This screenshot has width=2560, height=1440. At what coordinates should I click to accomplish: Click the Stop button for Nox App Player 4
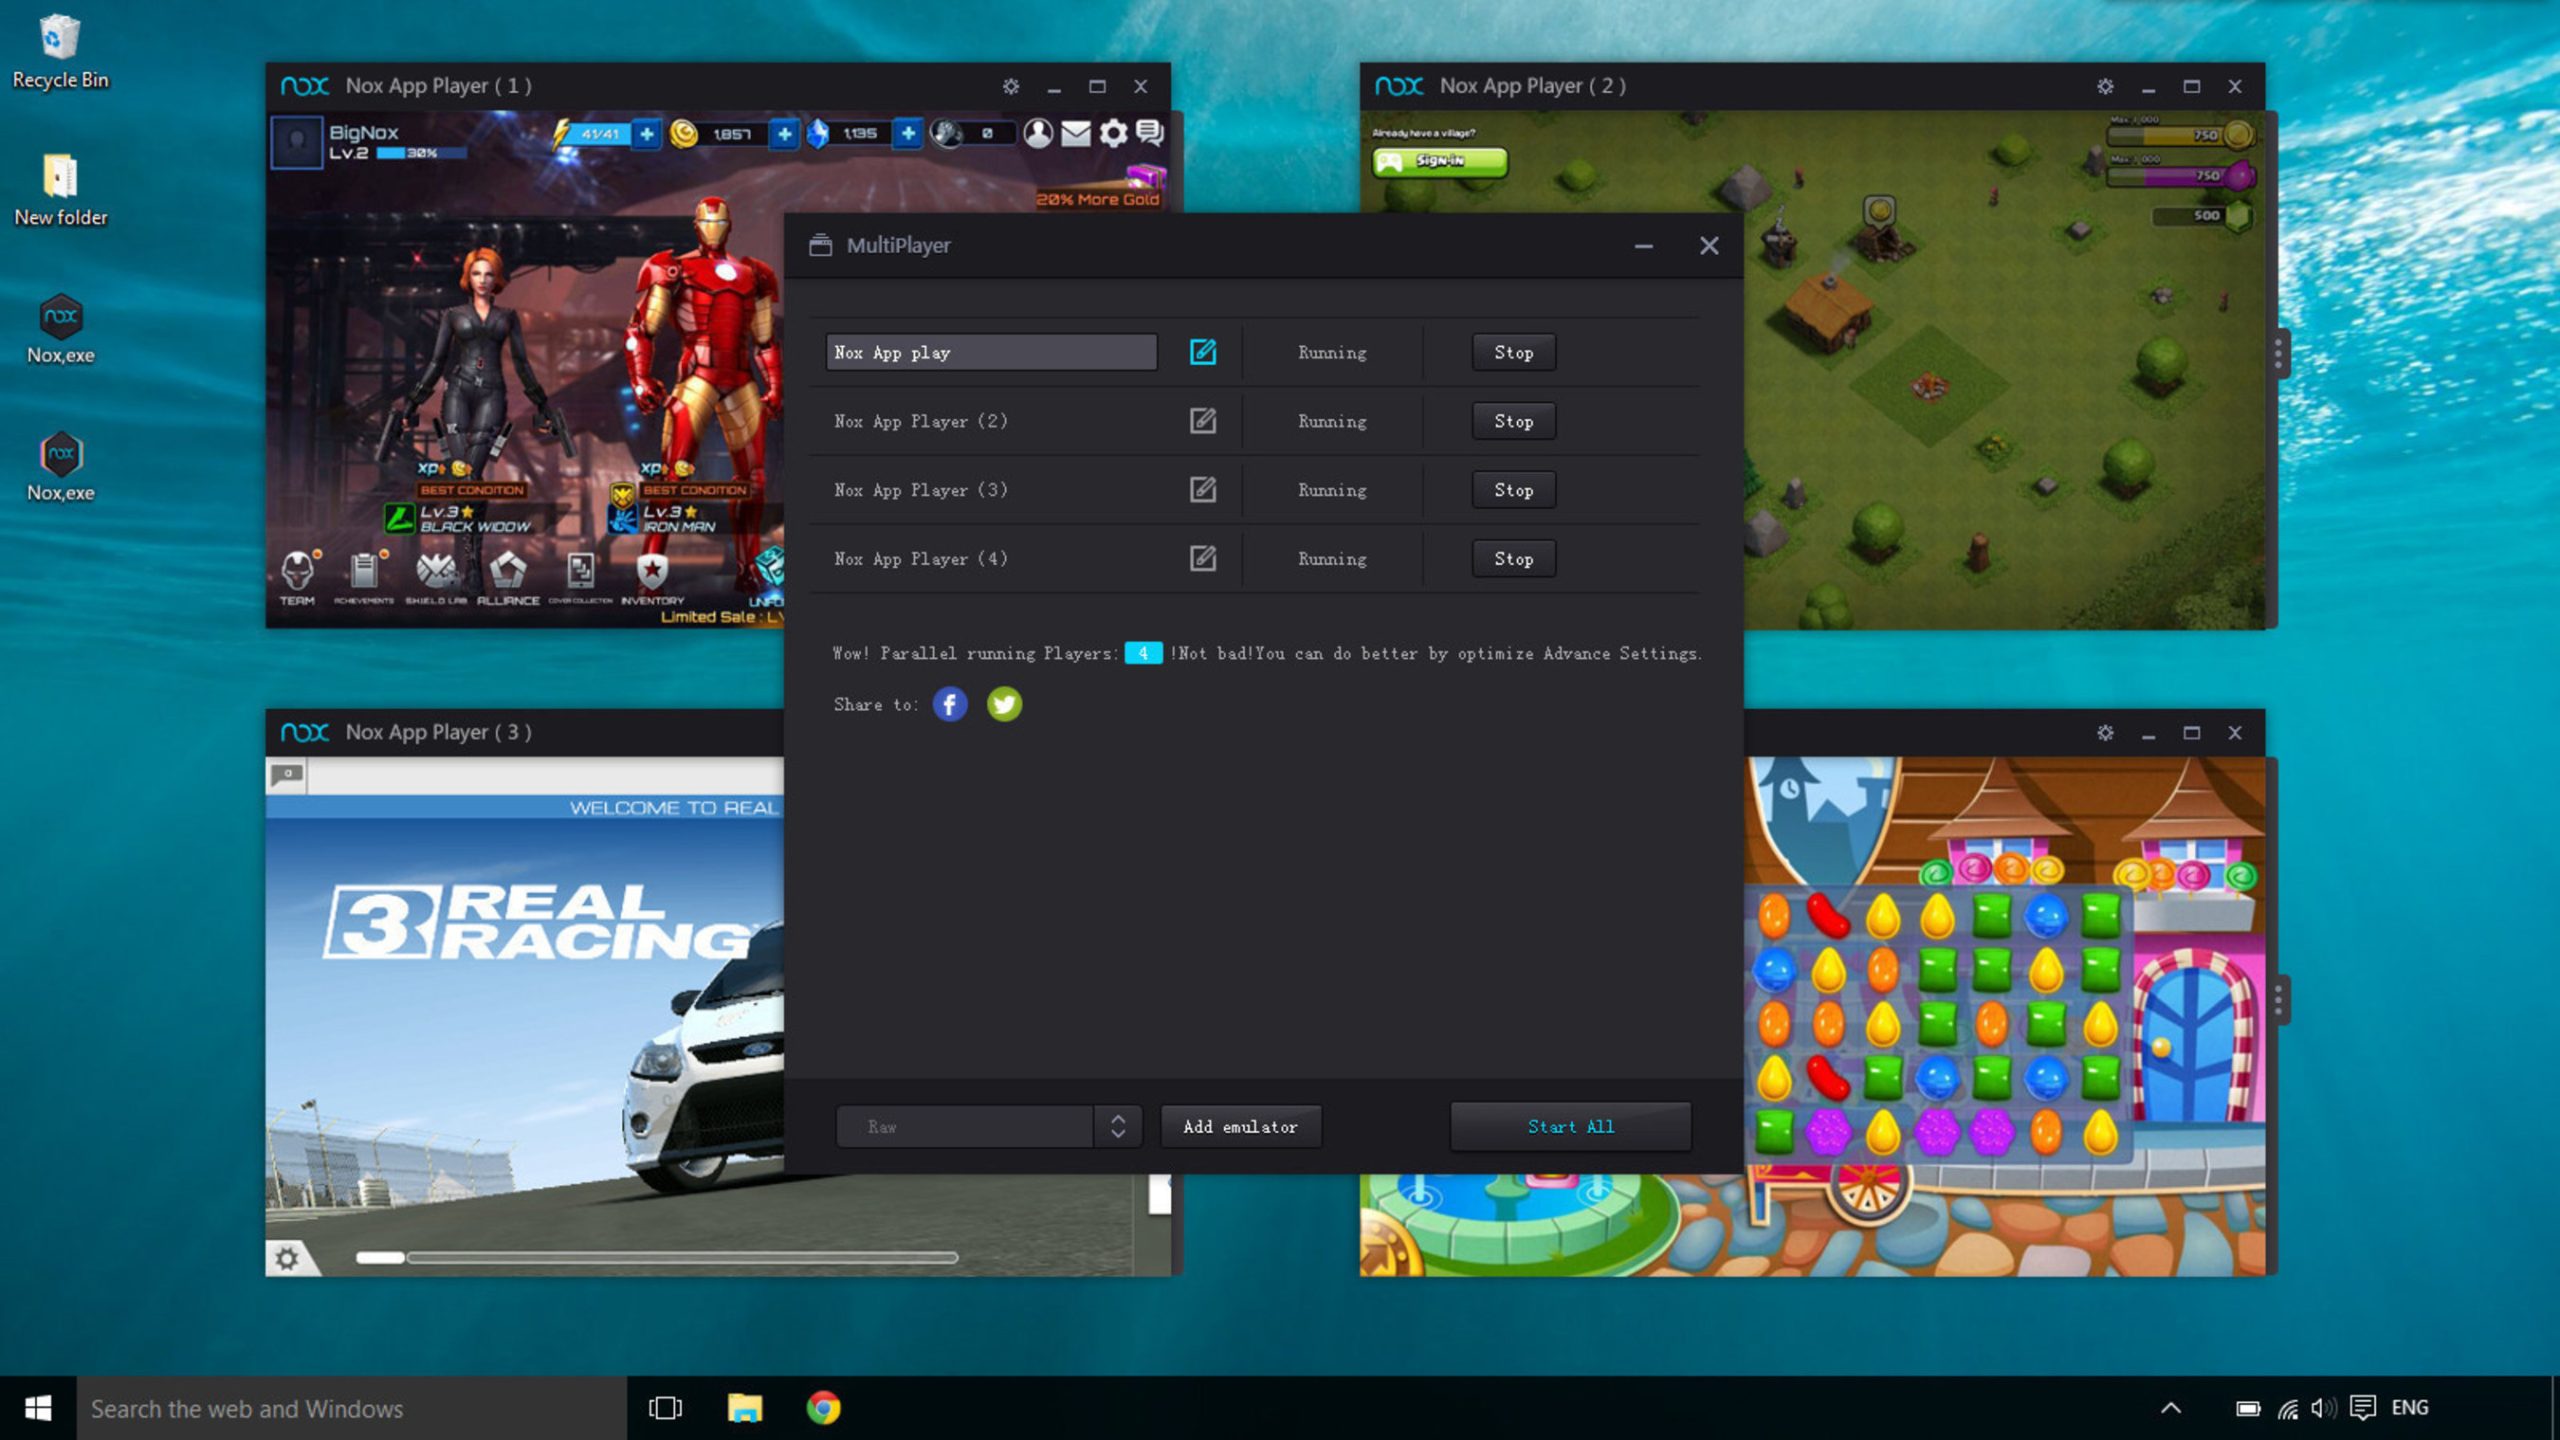(1512, 557)
